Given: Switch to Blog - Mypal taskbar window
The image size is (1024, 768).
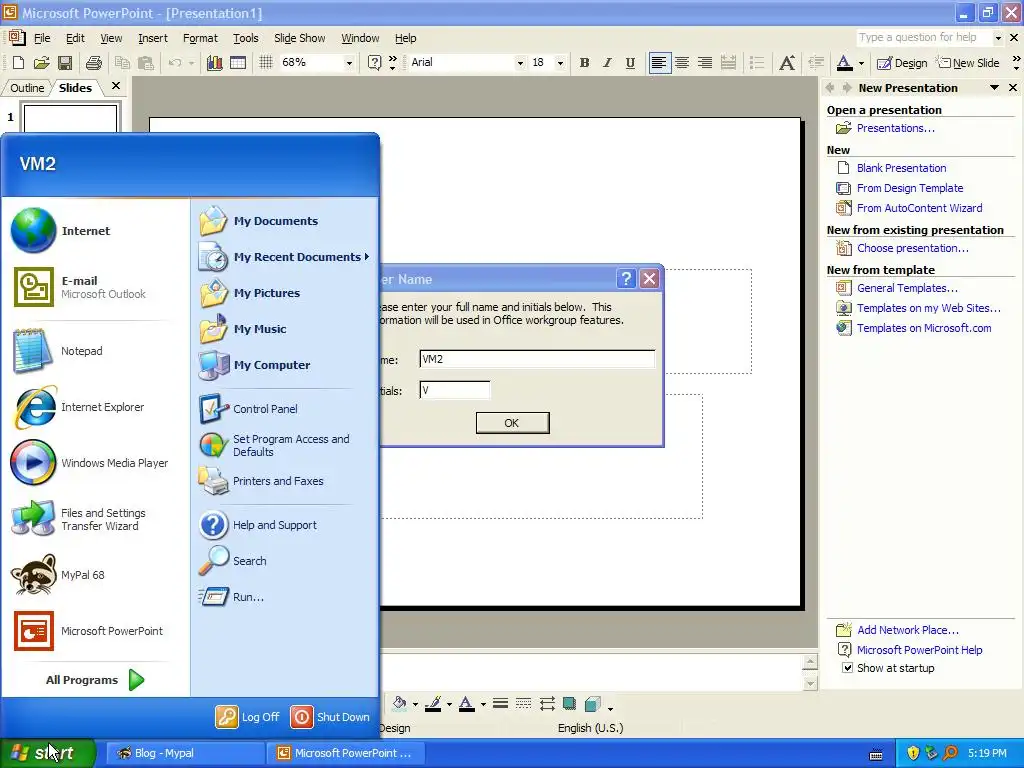Looking at the screenshot, I should 185,753.
